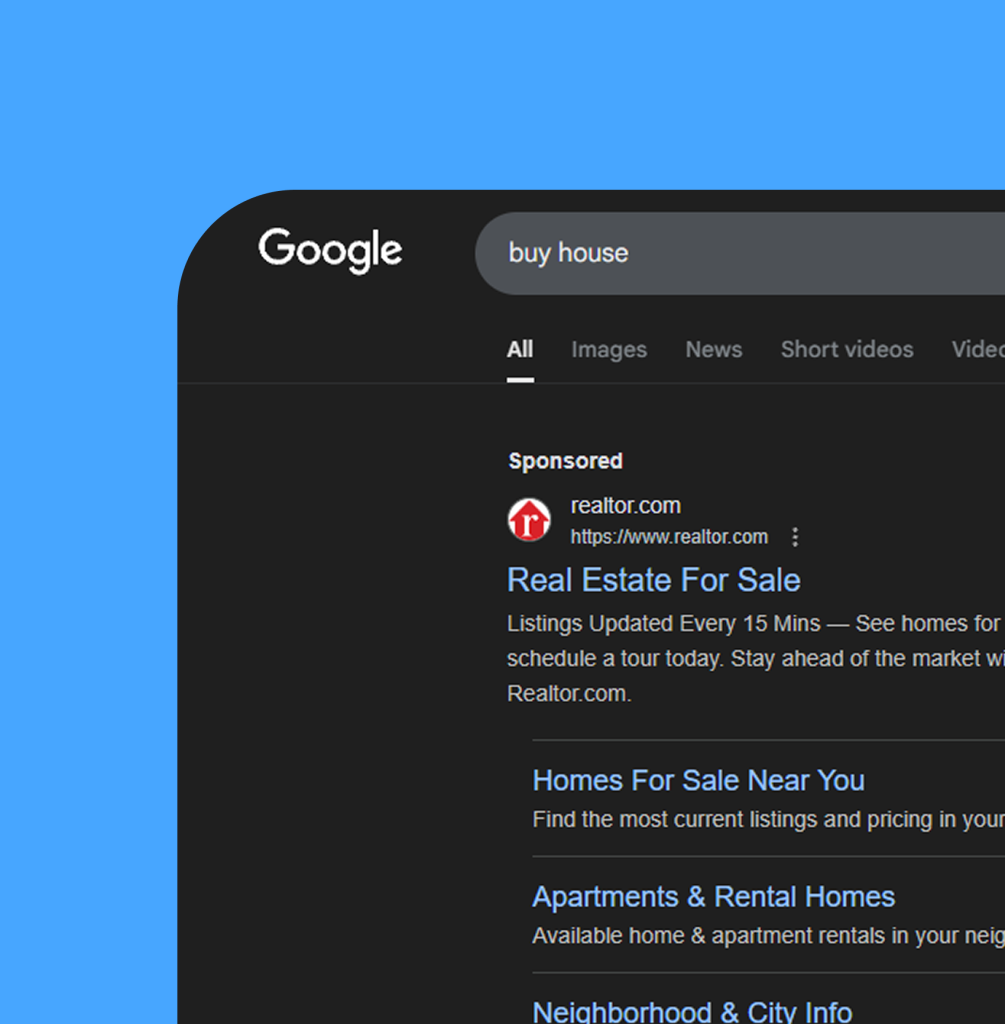
Task: Open the three-dot ad options menu
Action: point(795,537)
